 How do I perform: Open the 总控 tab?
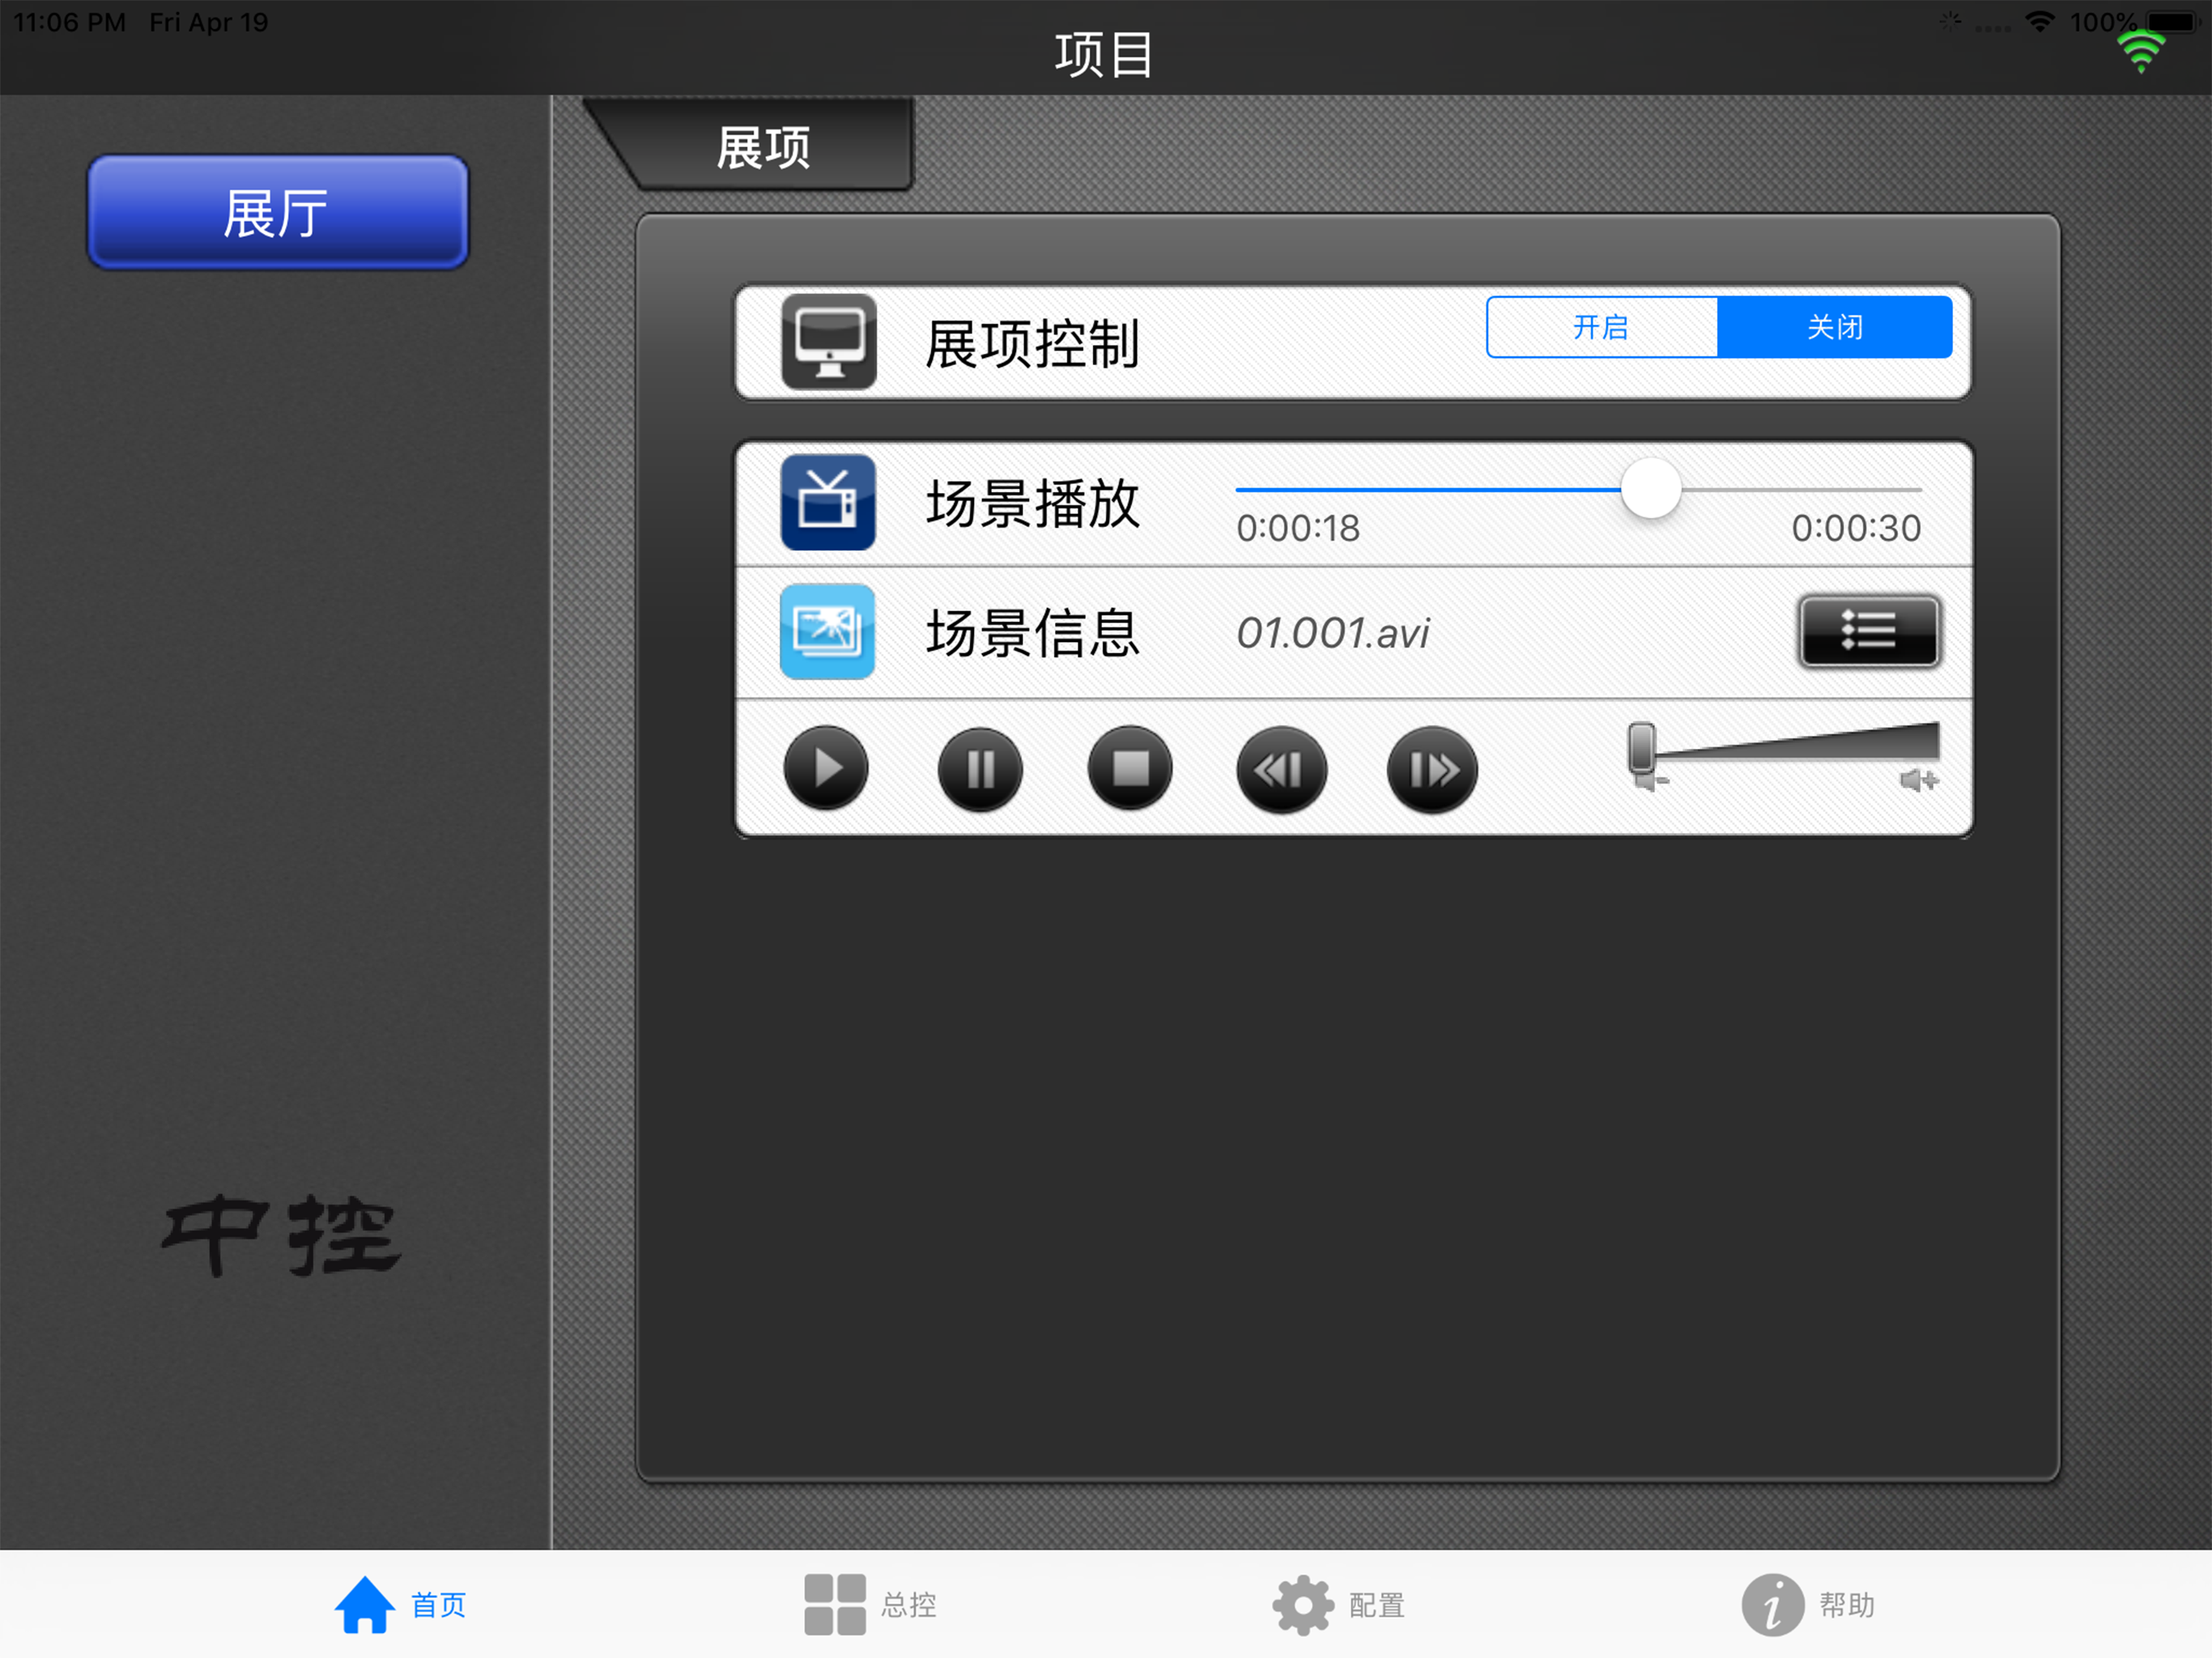pos(870,1605)
